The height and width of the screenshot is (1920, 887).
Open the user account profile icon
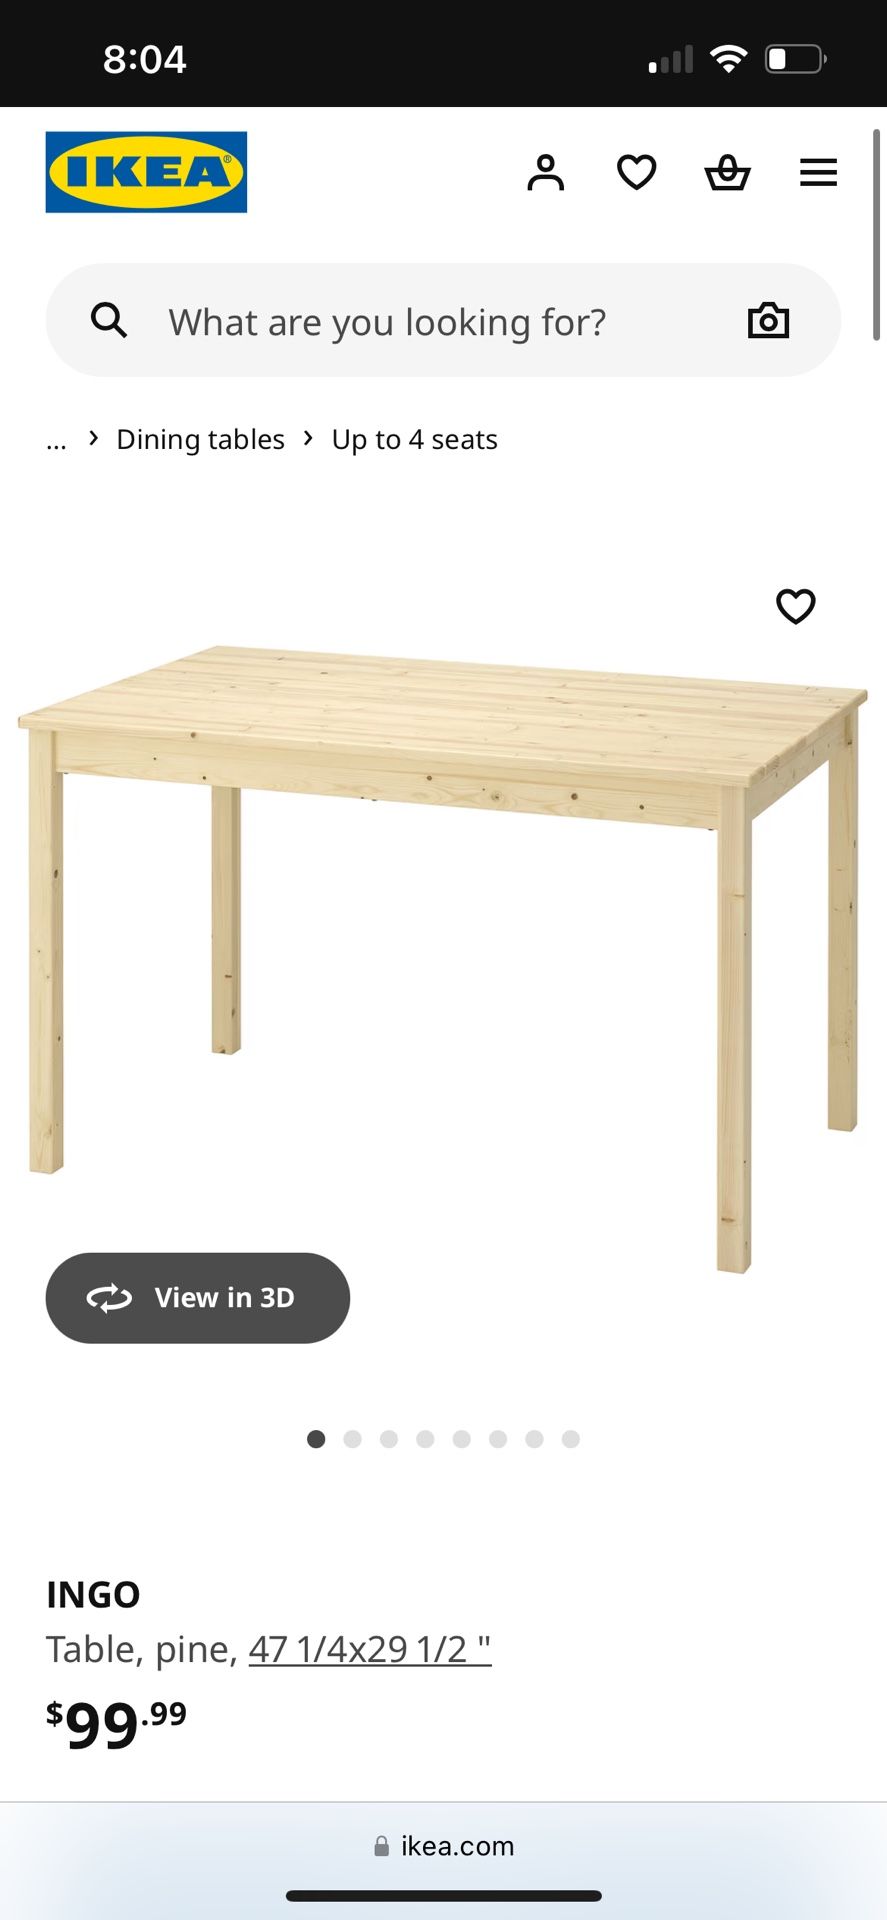tap(546, 172)
